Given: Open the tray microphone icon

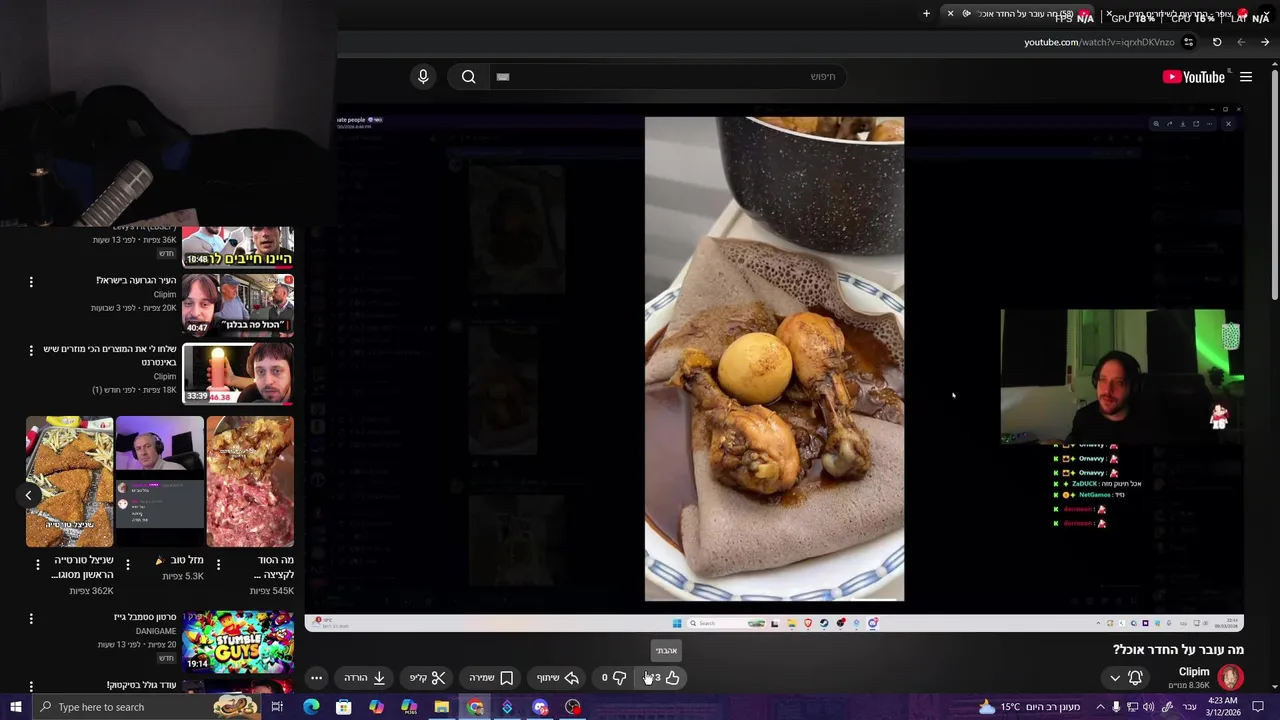Looking at the screenshot, I should pyautogui.click(x=1116, y=707).
